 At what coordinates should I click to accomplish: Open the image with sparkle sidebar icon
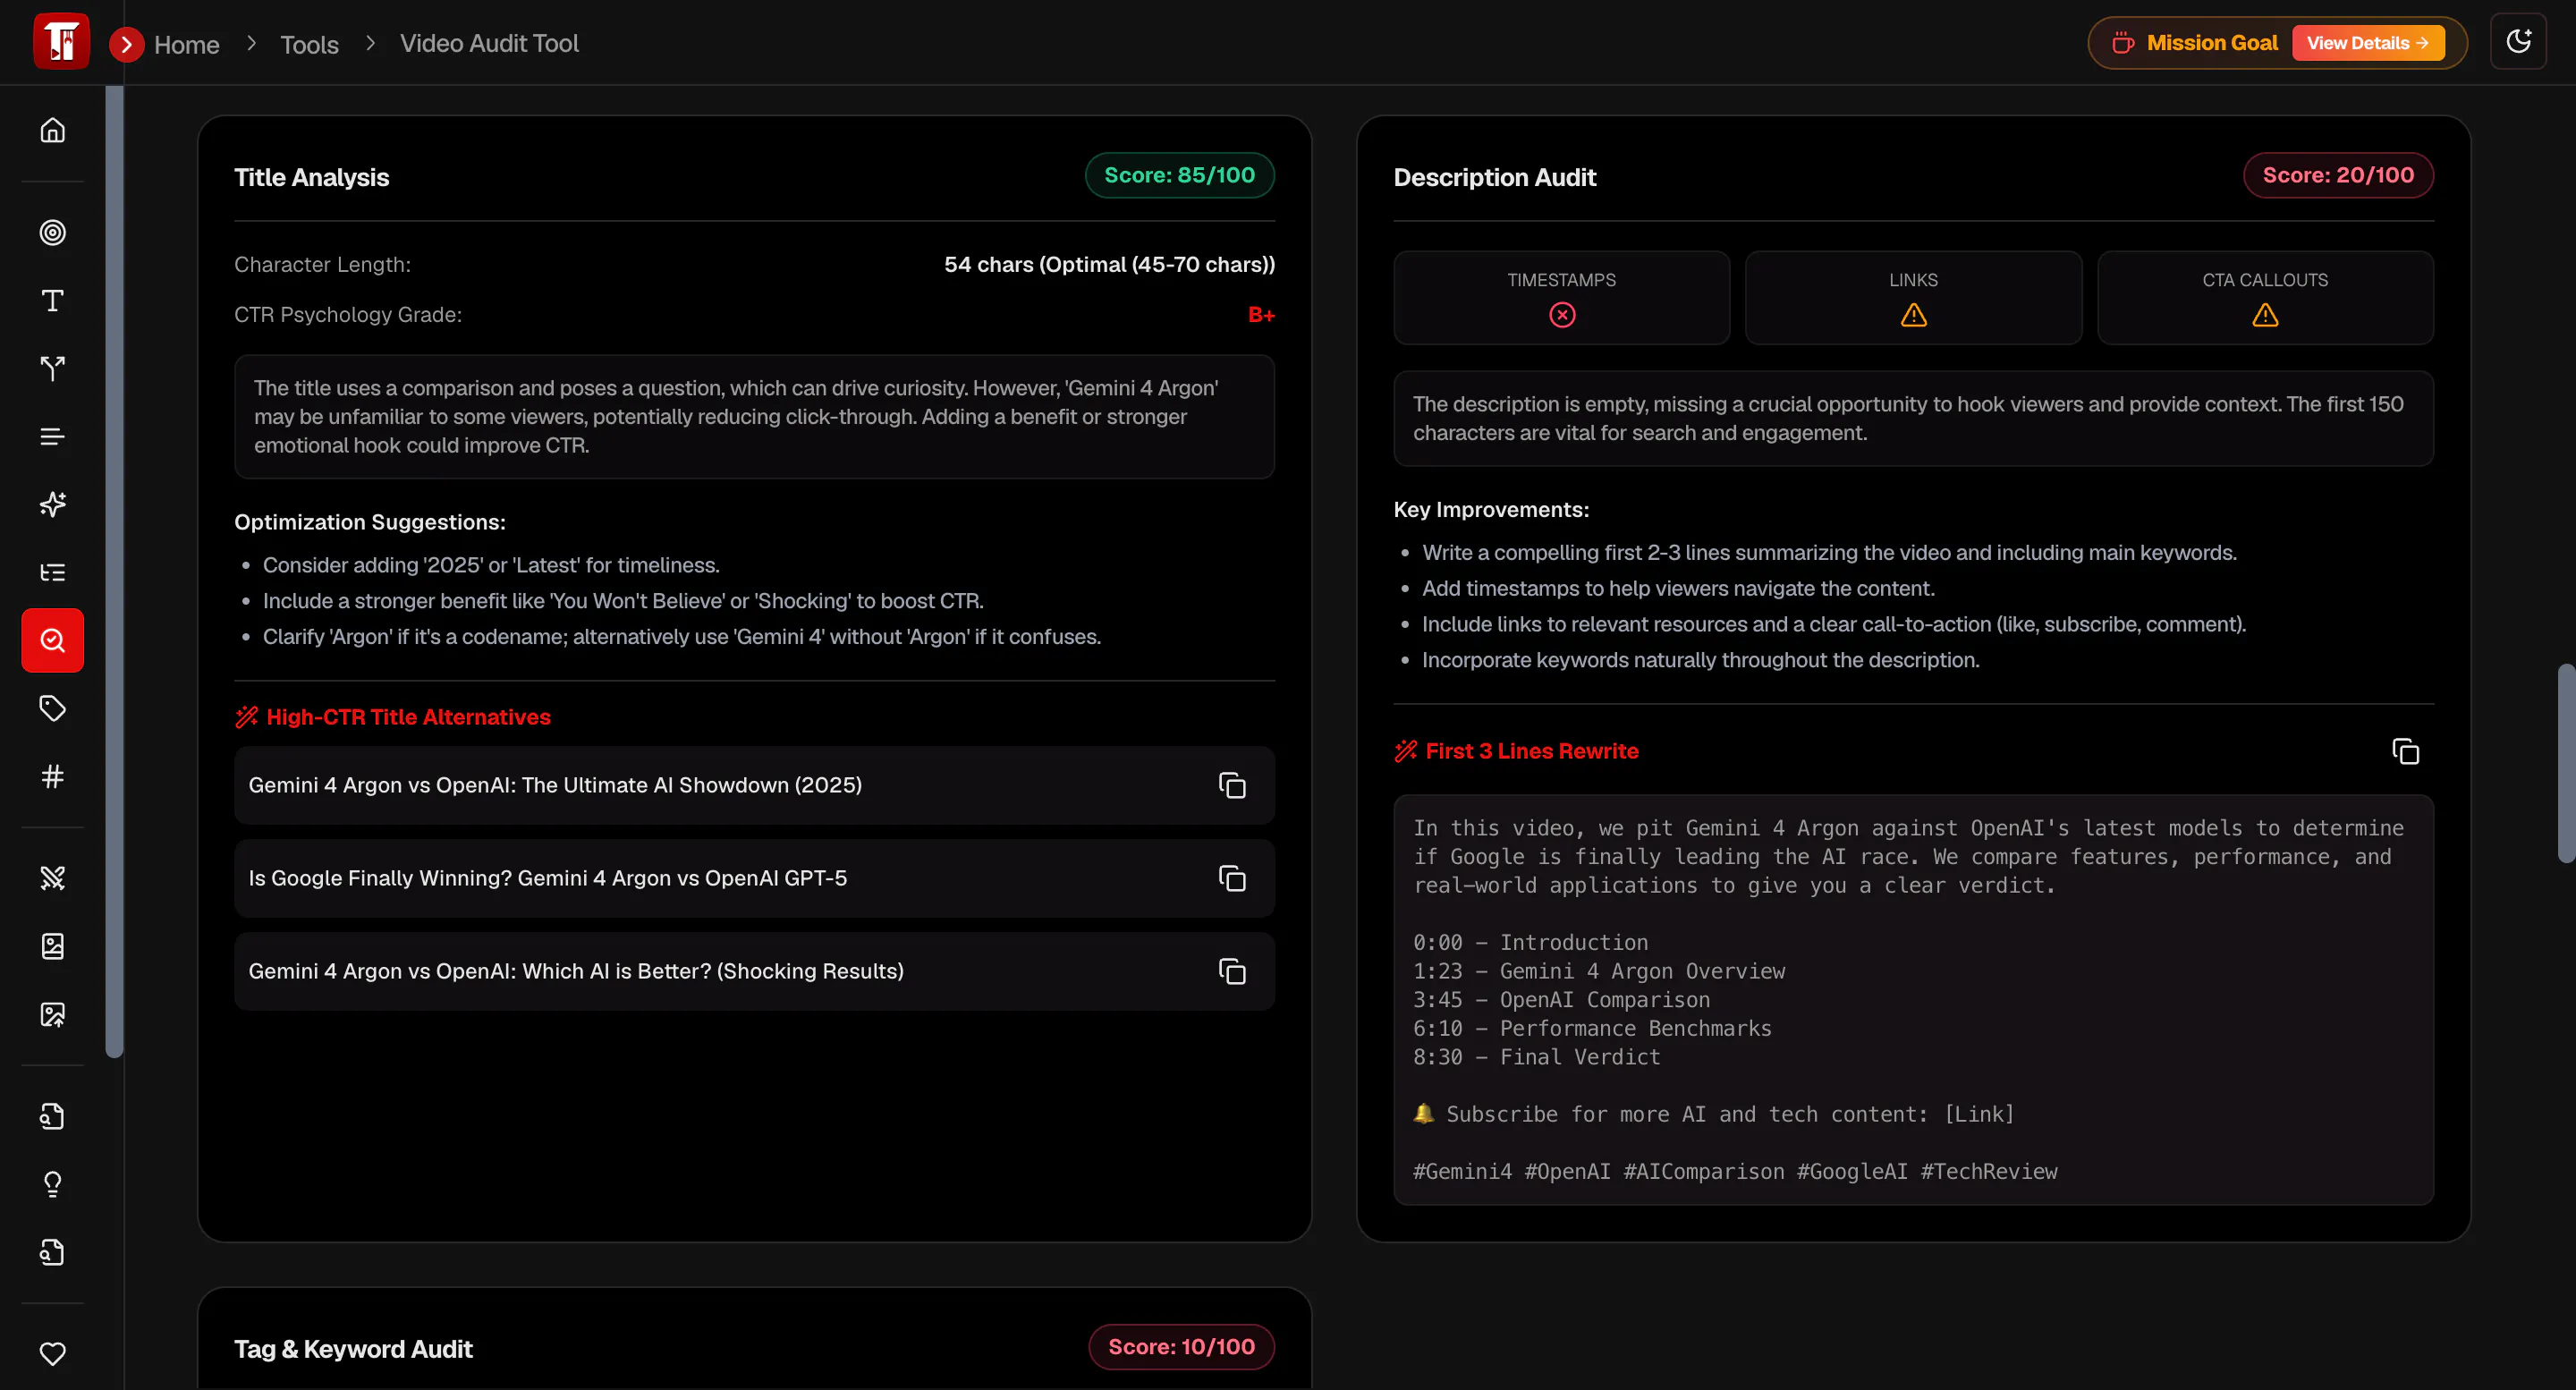(52, 1014)
